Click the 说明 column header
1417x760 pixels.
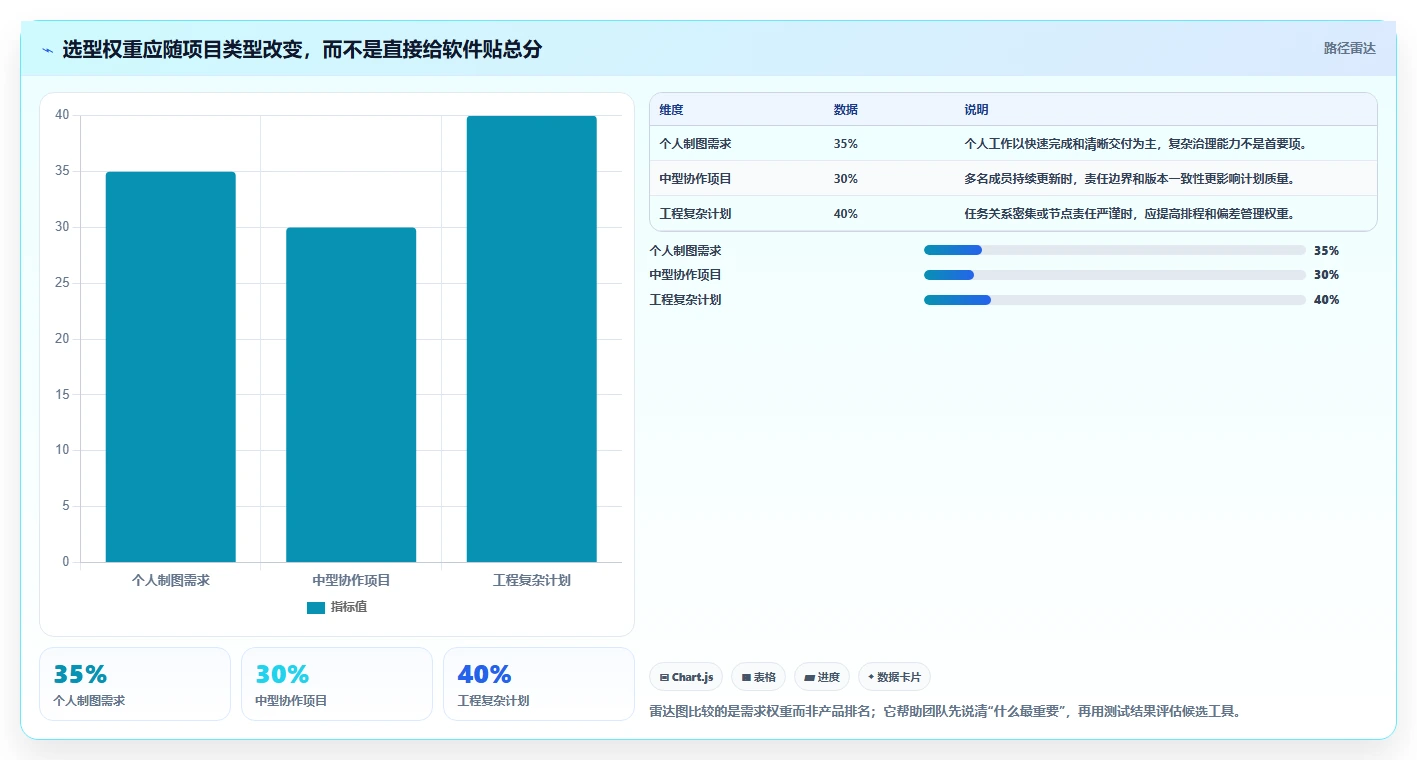(976, 110)
